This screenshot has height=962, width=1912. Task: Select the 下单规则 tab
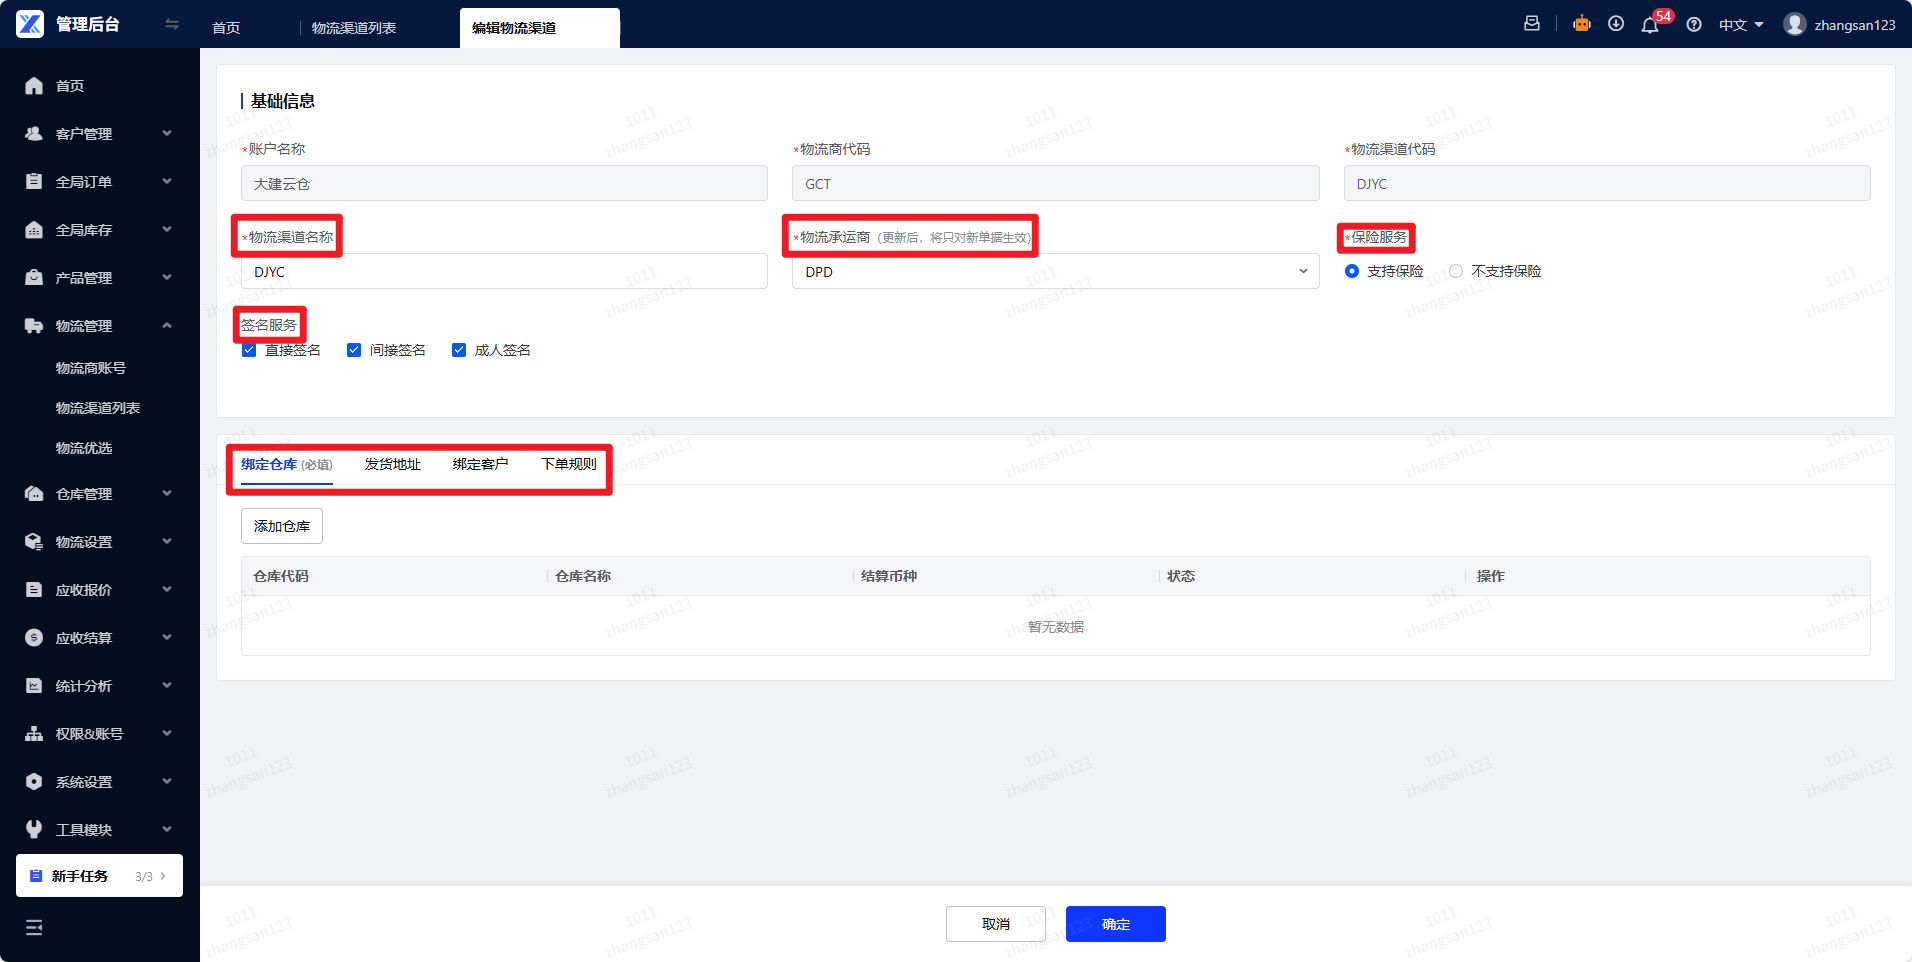pyautogui.click(x=569, y=465)
